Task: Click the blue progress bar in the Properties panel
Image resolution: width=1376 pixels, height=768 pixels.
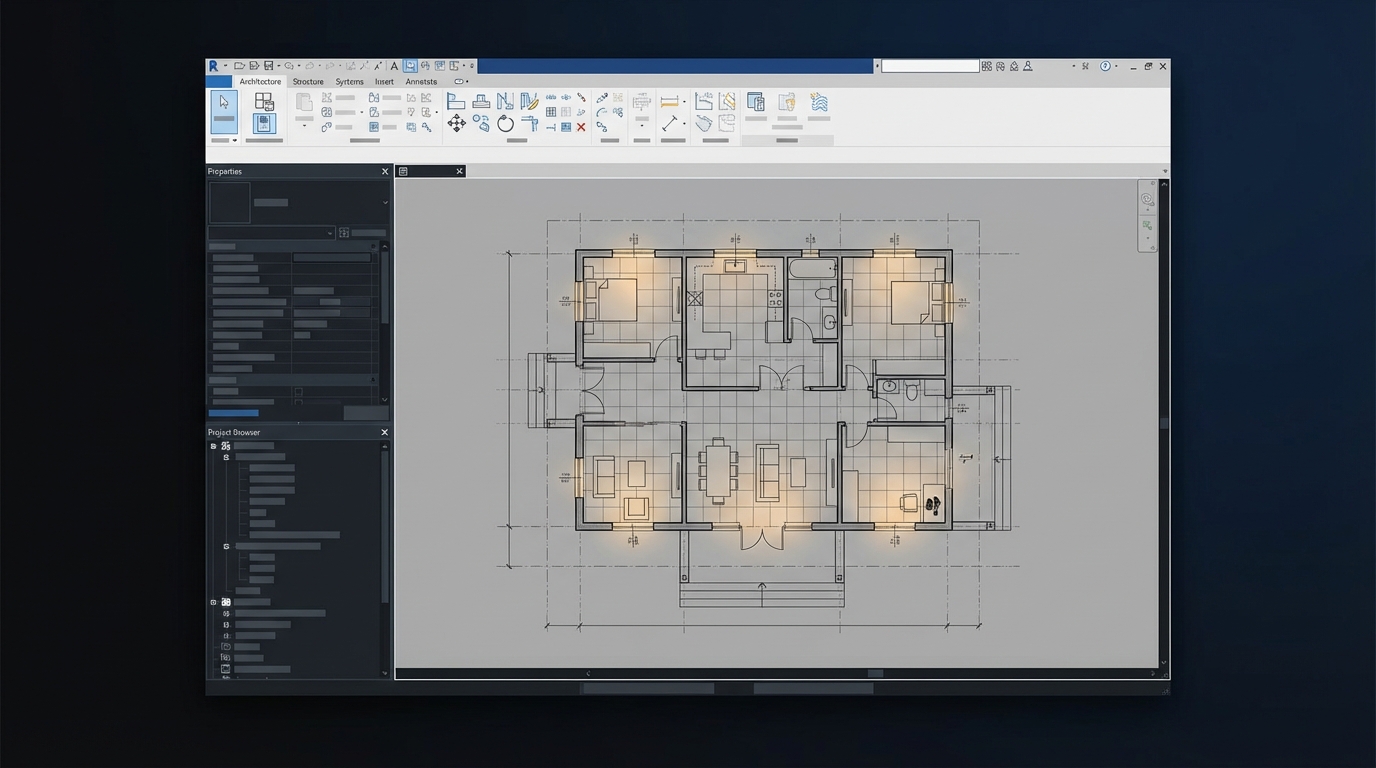Action: (x=232, y=412)
